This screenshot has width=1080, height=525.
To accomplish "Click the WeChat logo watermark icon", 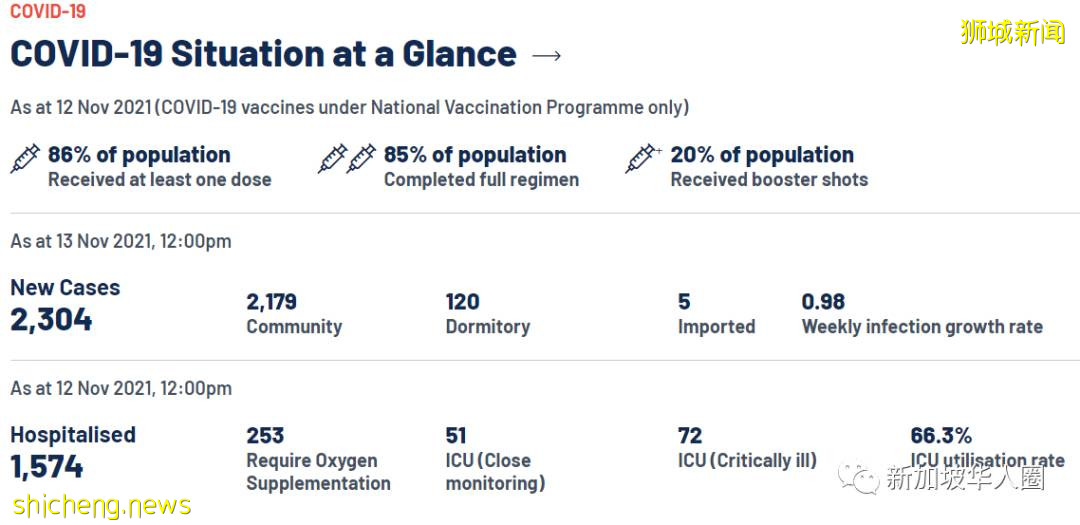I will [860, 478].
